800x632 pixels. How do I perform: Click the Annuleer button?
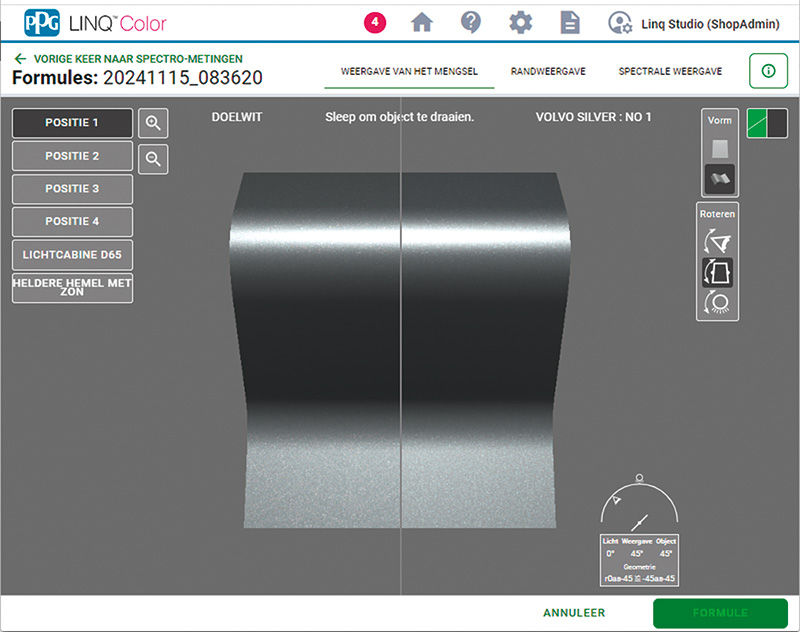(x=574, y=613)
